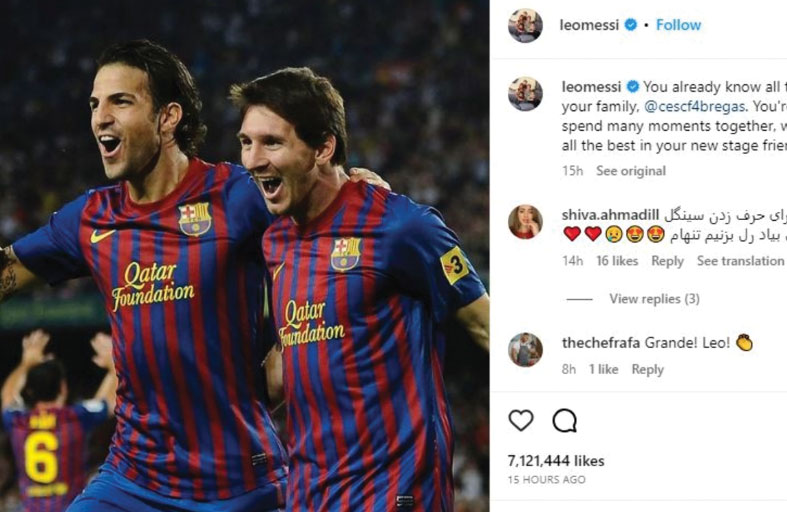Reply to shiva.ahmadill's comment
The height and width of the screenshot is (512, 787).
click(667, 261)
